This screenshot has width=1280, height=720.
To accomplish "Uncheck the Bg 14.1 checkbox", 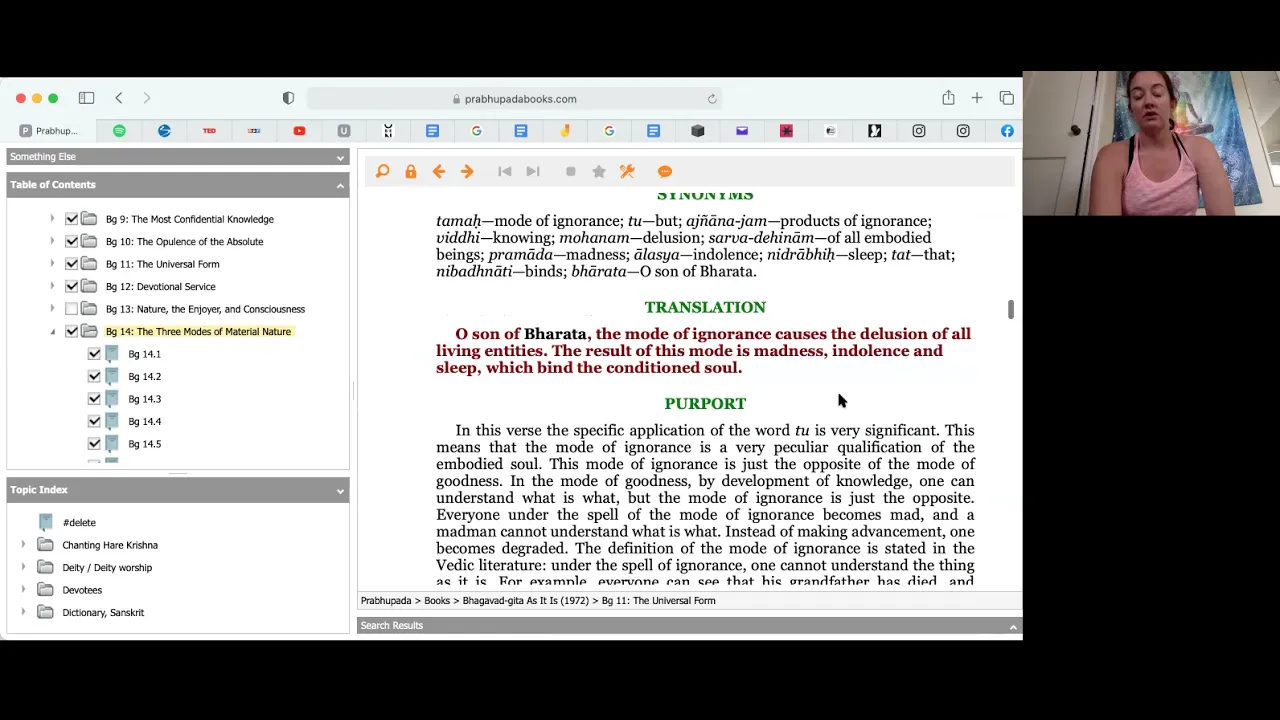I will pyautogui.click(x=94, y=354).
